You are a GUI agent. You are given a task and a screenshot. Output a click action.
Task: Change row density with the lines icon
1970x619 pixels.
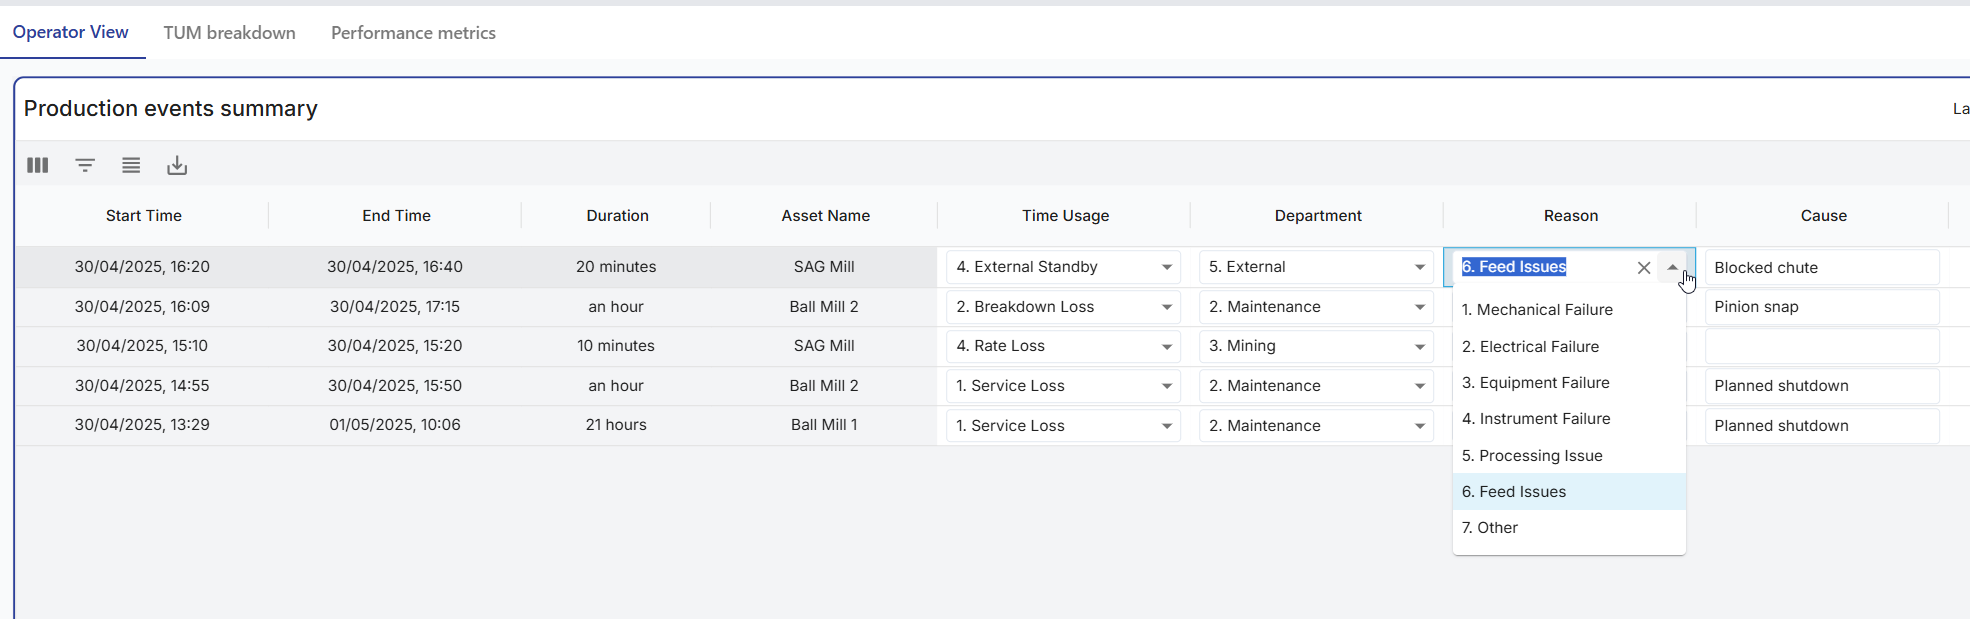point(131,165)
